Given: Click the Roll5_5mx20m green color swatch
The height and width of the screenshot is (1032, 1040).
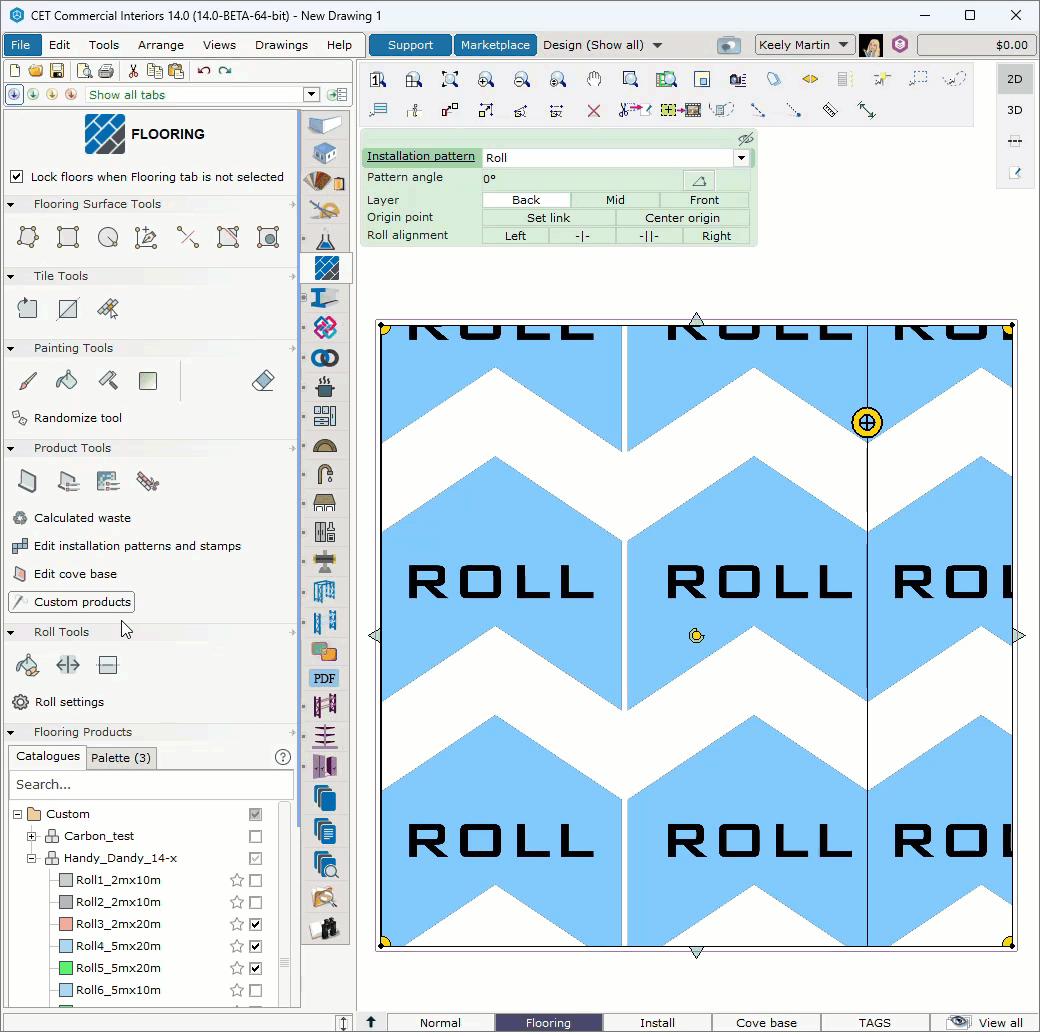Looking at the screenshot, I should (66, 968).
